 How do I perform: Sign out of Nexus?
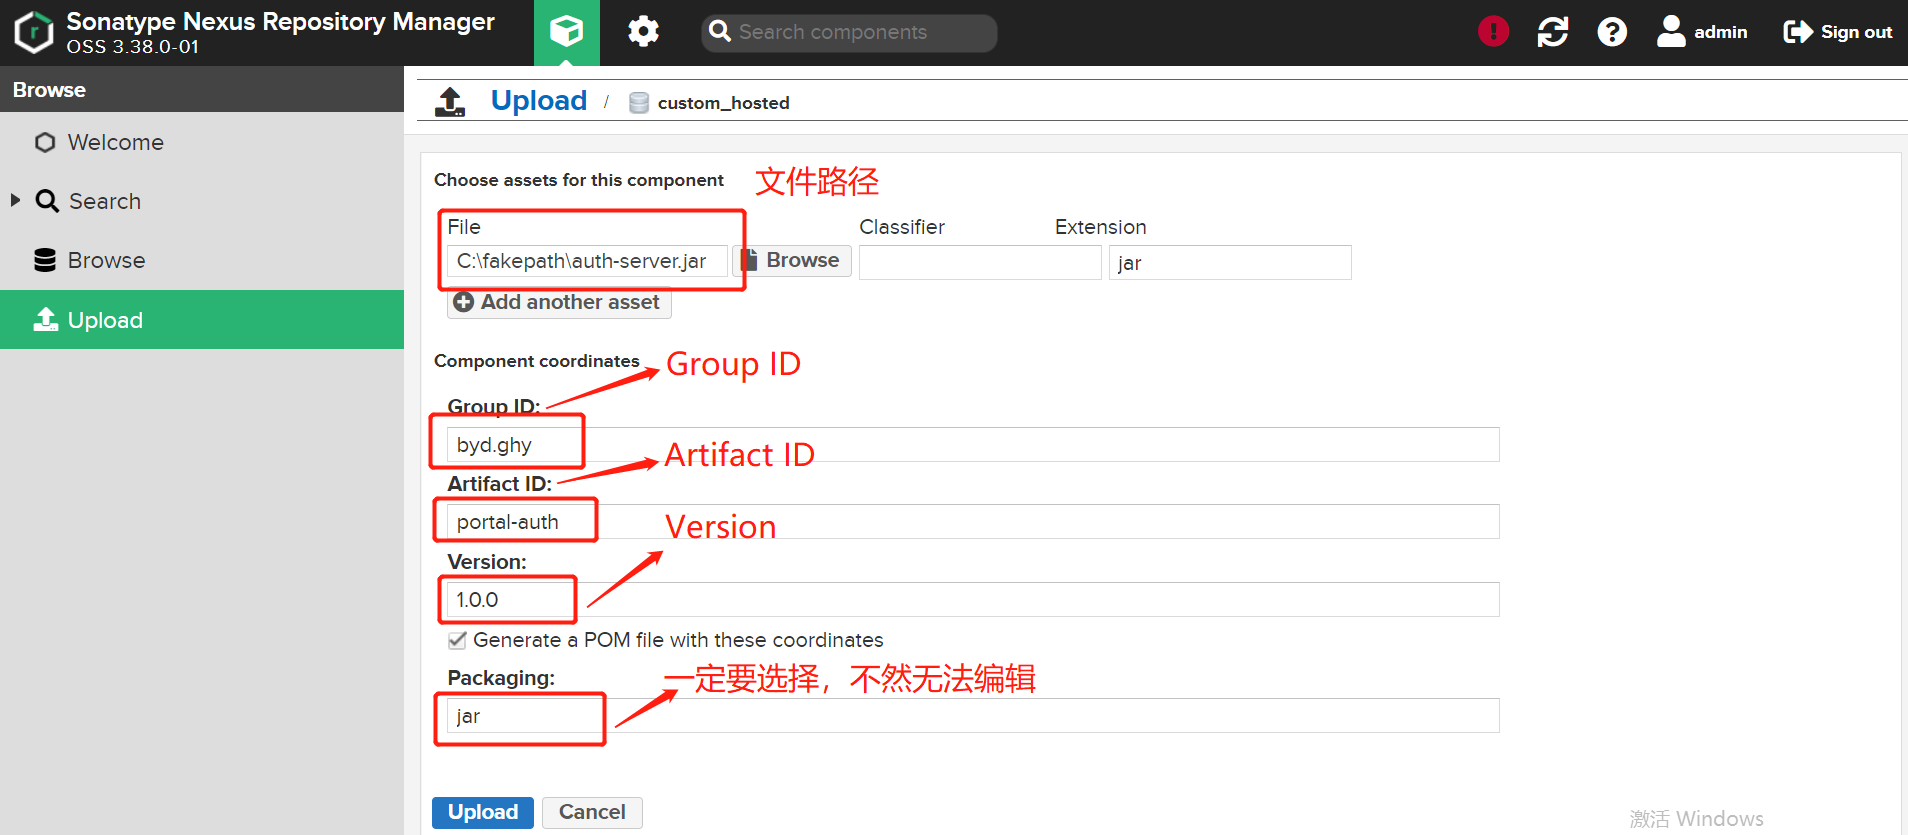pyautogui.click(x=1838, y=32)
